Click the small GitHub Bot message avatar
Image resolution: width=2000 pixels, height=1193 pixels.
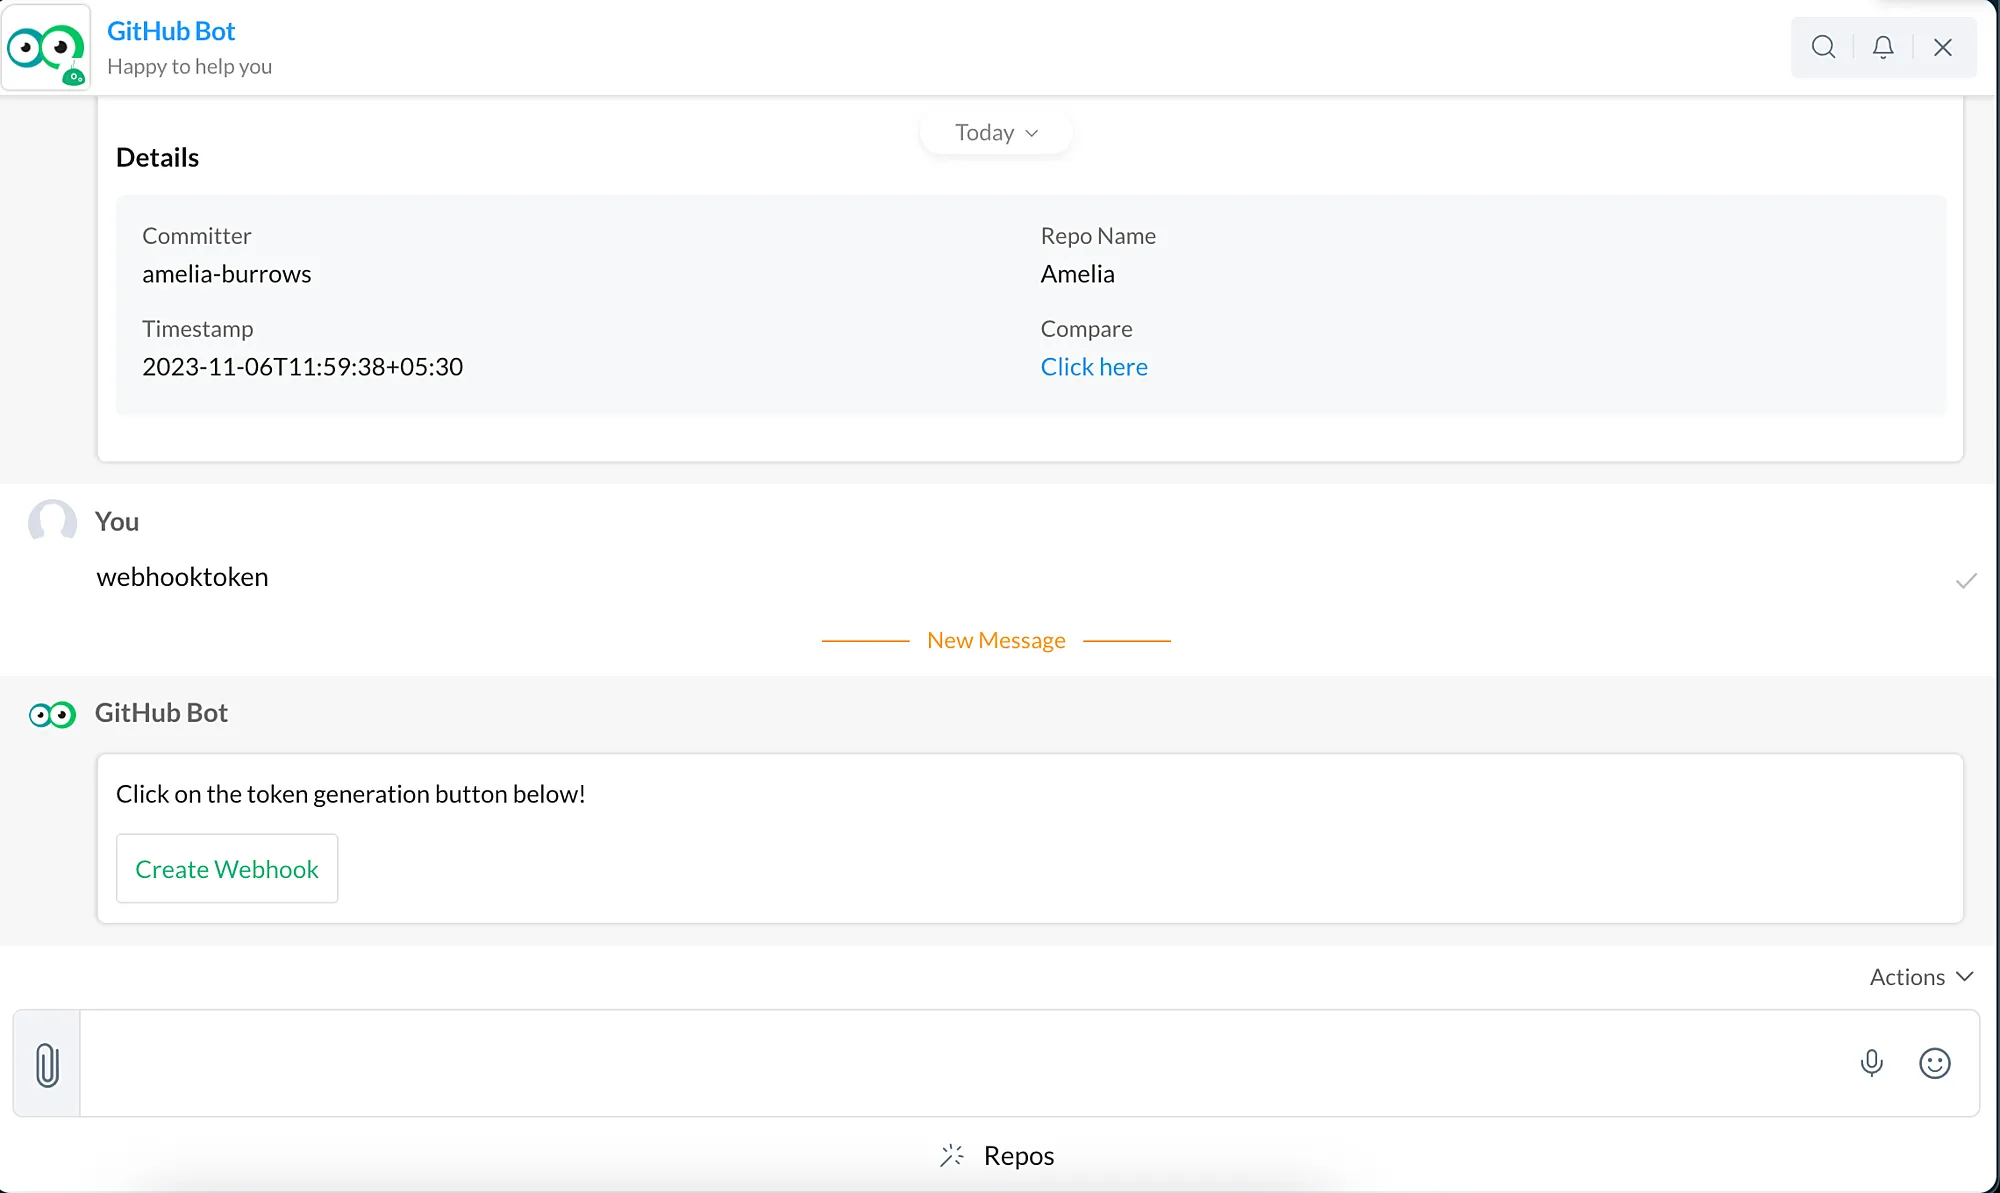(x=52, y=714)
